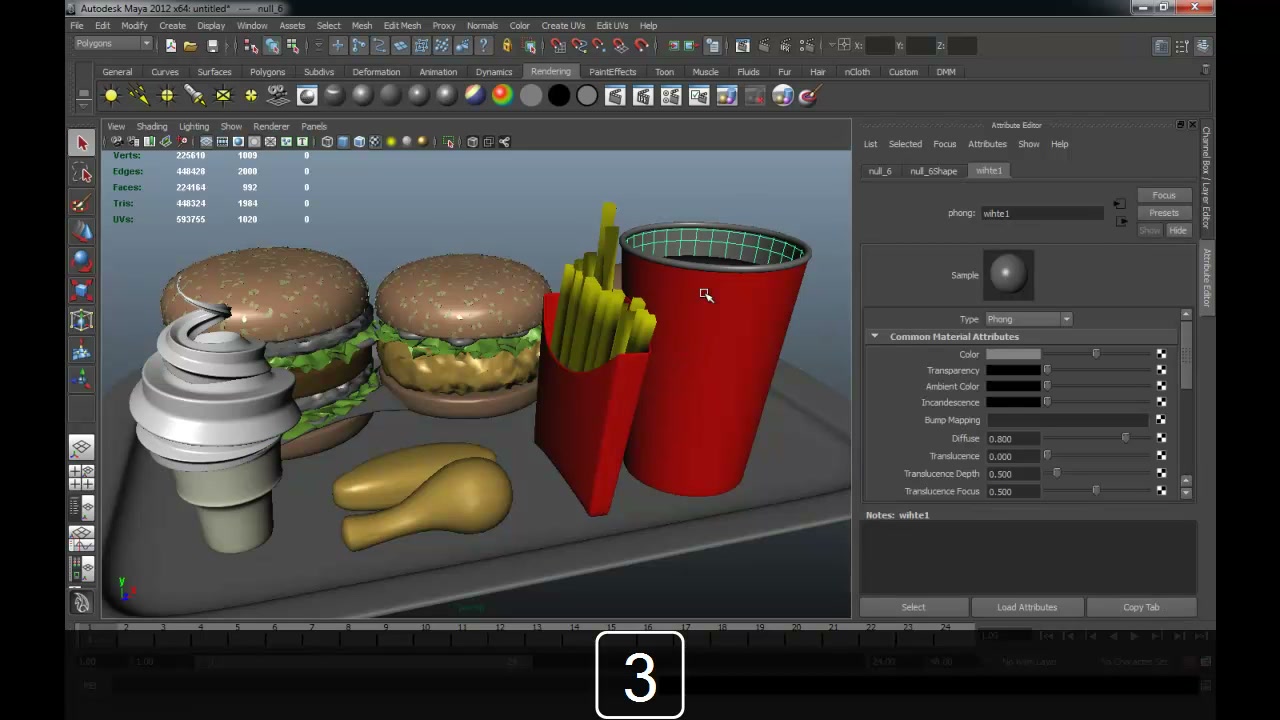Open the viewport Lighting menu
The image size is (1280, 720).
194,127
